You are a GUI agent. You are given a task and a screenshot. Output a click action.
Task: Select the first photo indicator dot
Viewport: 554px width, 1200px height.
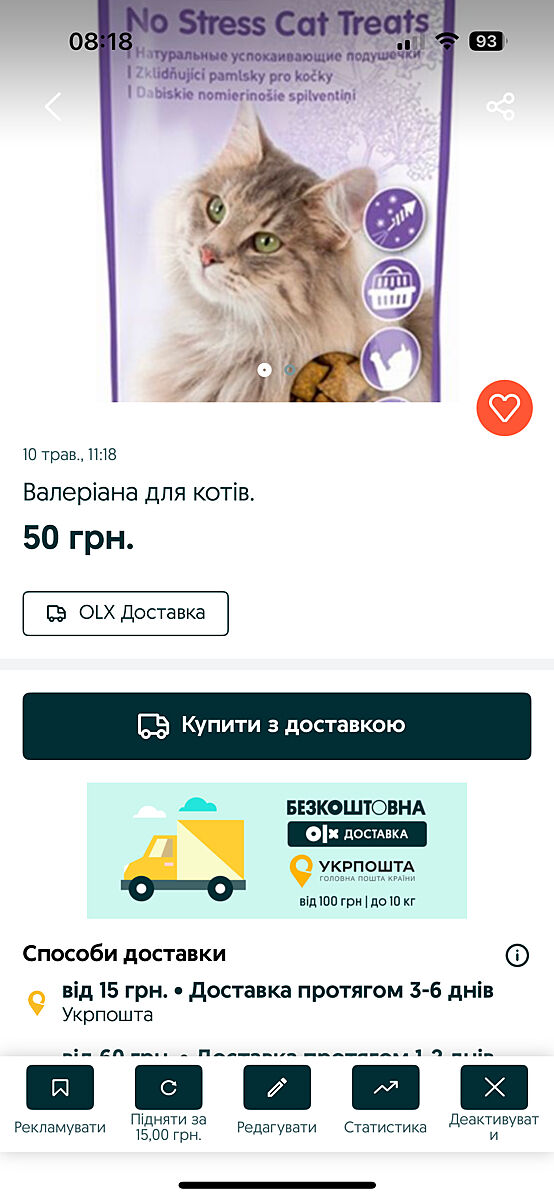264,370
